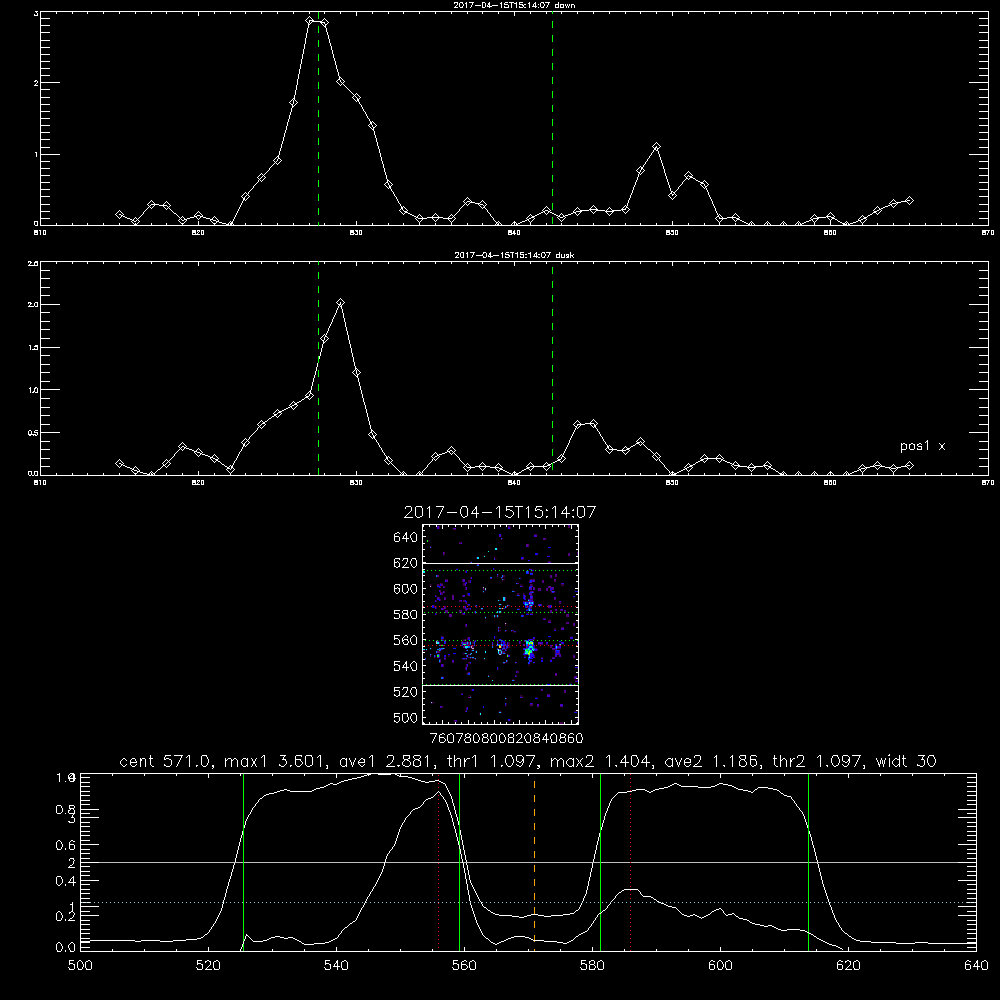The width and height of the screenshot is (1000, 1000).
Task: Click the heatmap y-axis label 540
Action: click(x=406, y=666)
